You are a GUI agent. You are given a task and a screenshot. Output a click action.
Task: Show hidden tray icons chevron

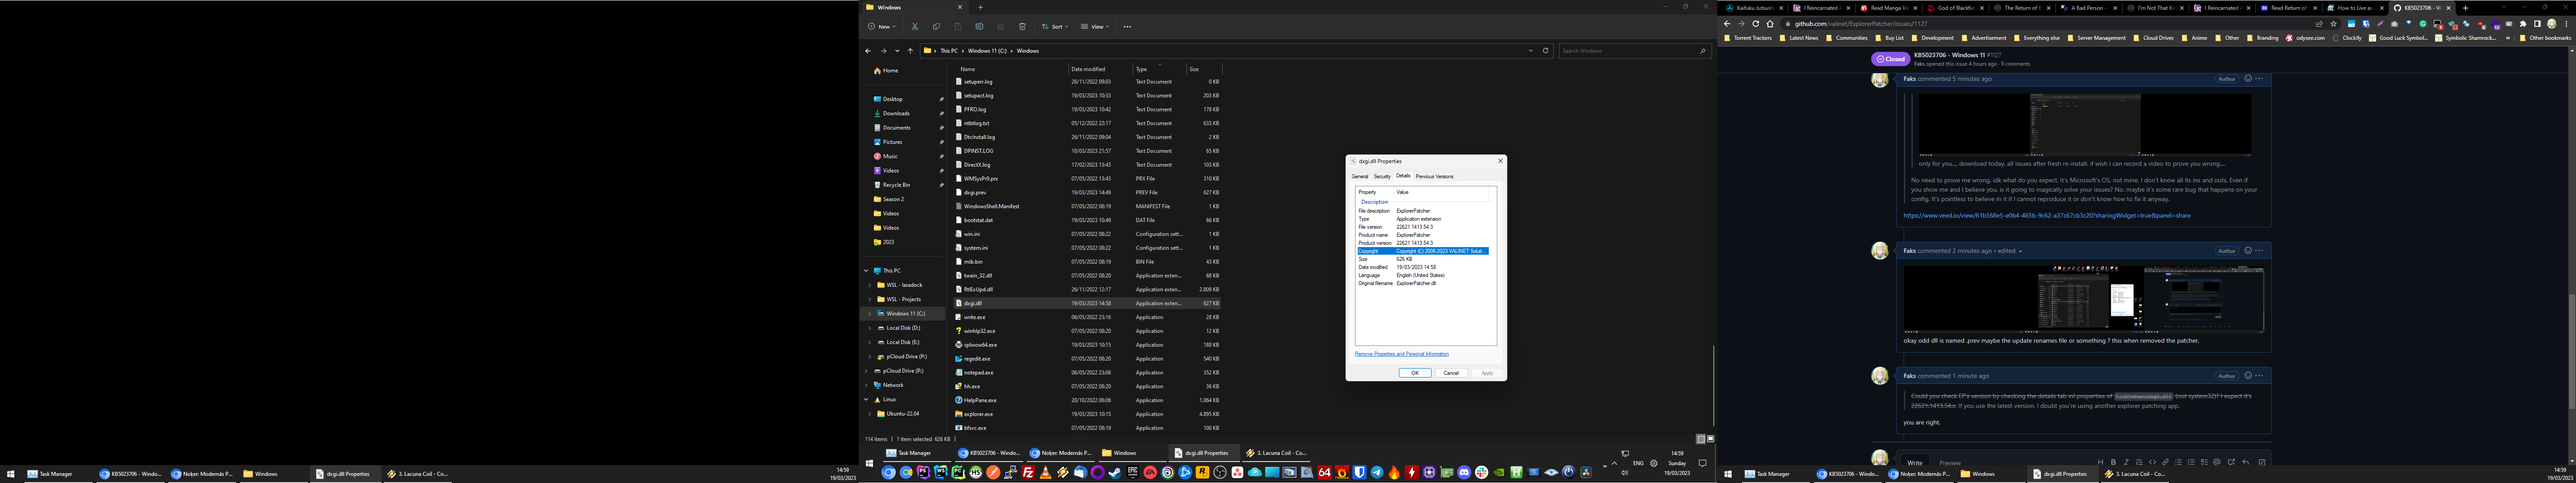1614,463
